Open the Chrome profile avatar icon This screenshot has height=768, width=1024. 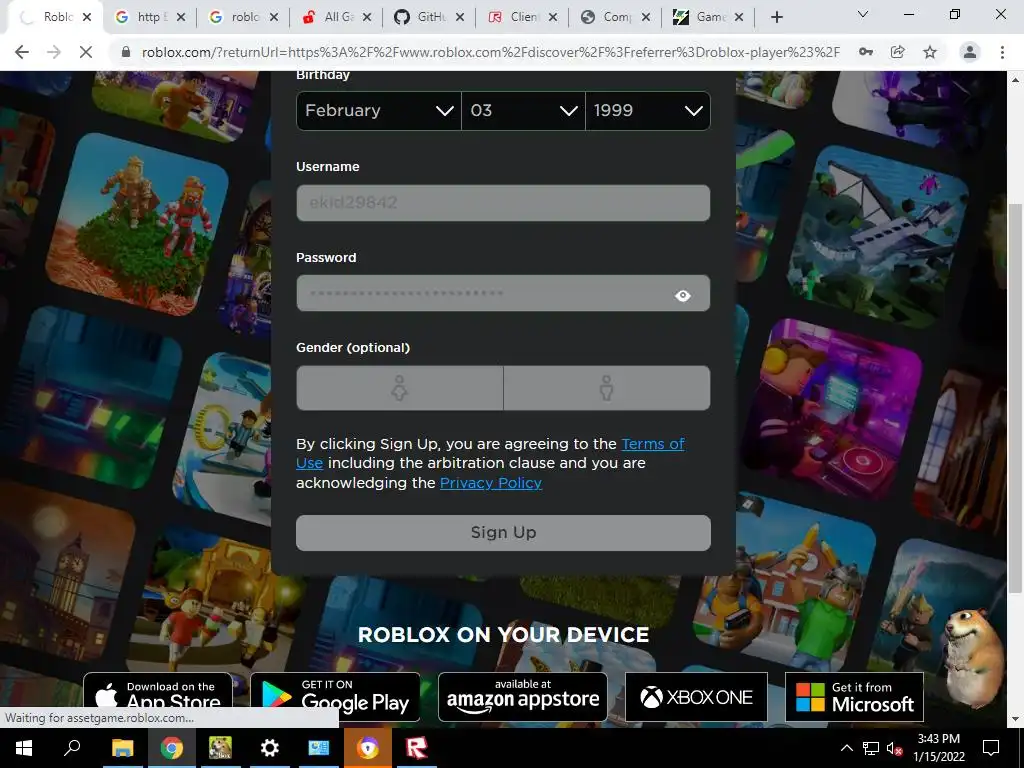point(970,52)
